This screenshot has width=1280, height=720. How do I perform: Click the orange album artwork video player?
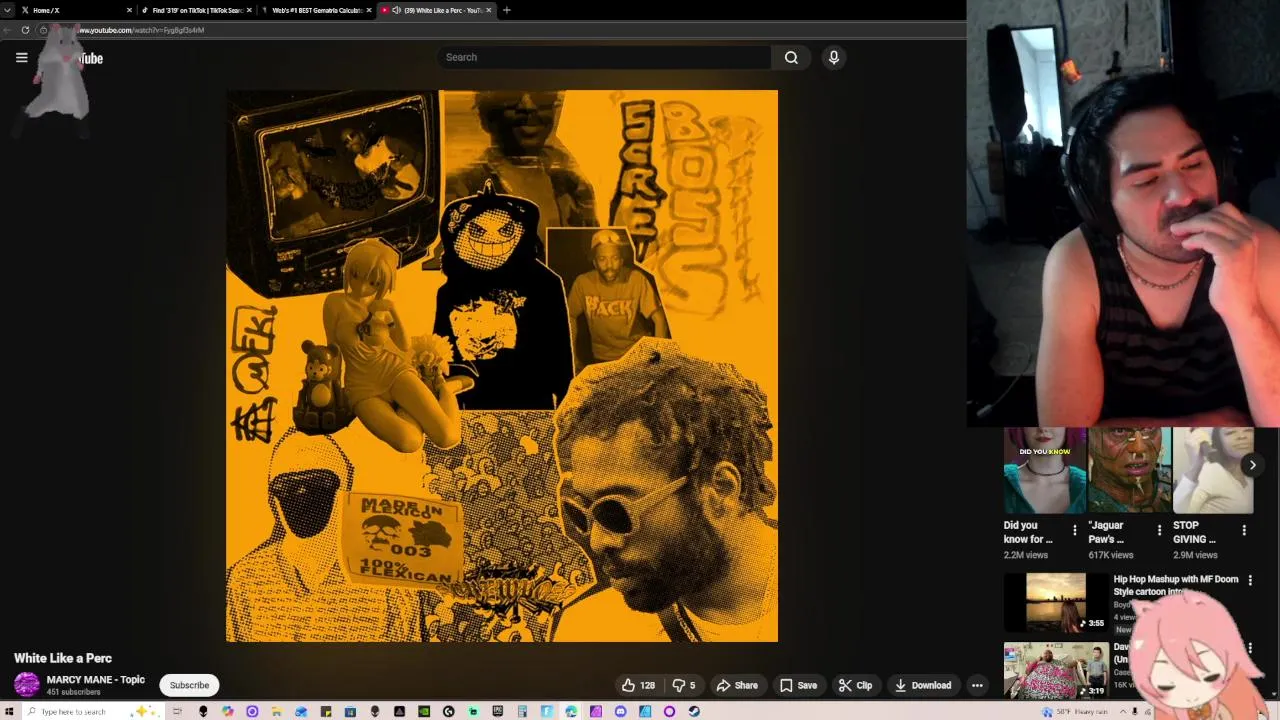(502, 366)
